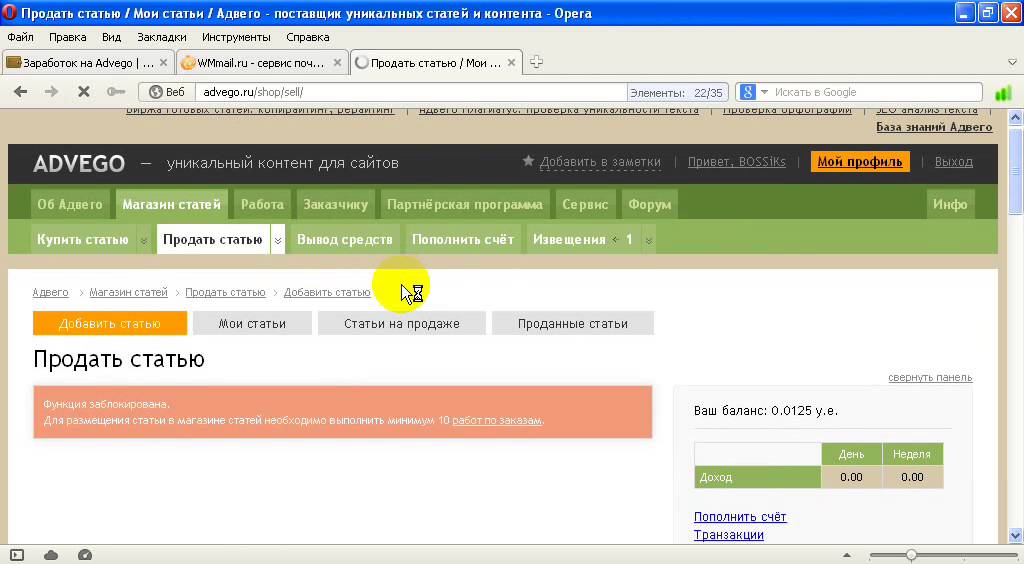
Task: Open Работа section
Action: coord(263,204)
